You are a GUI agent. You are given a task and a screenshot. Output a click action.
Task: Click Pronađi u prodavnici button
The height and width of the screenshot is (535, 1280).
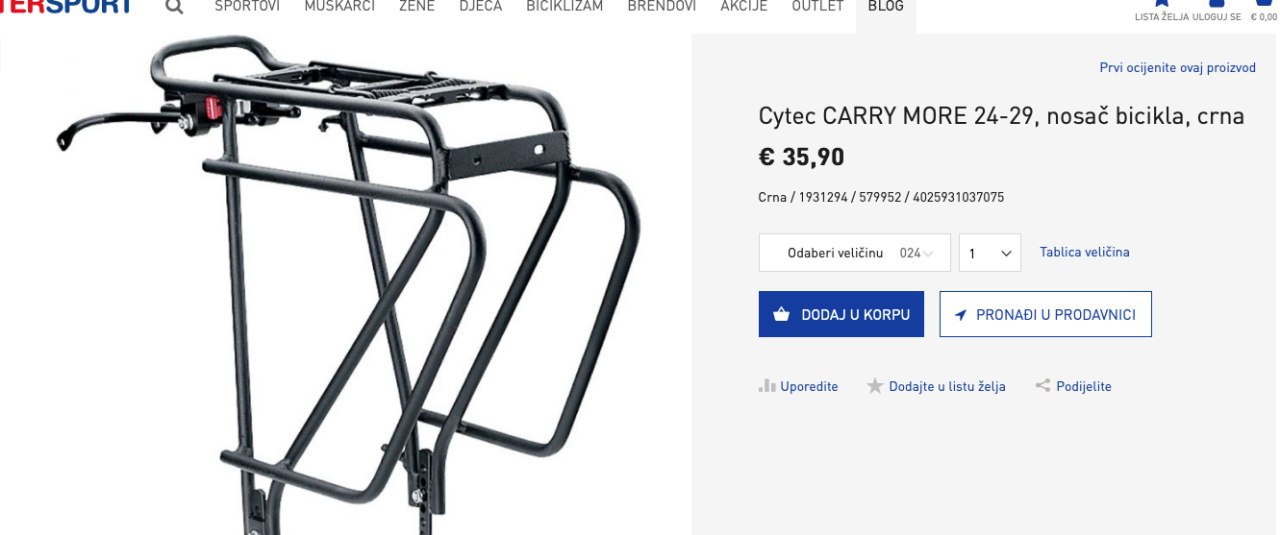(1046, 314)
